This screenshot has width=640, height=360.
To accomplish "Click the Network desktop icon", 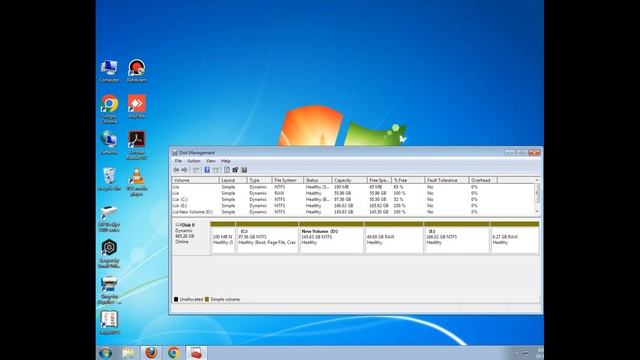I will [x=109, y=143].
